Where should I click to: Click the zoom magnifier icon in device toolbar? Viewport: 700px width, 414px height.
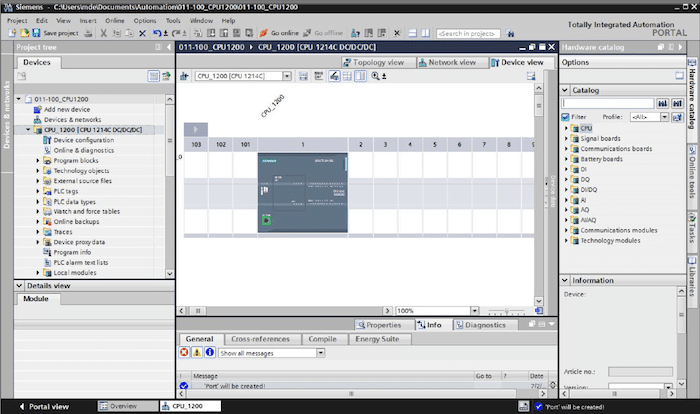[x=375, y=76]
